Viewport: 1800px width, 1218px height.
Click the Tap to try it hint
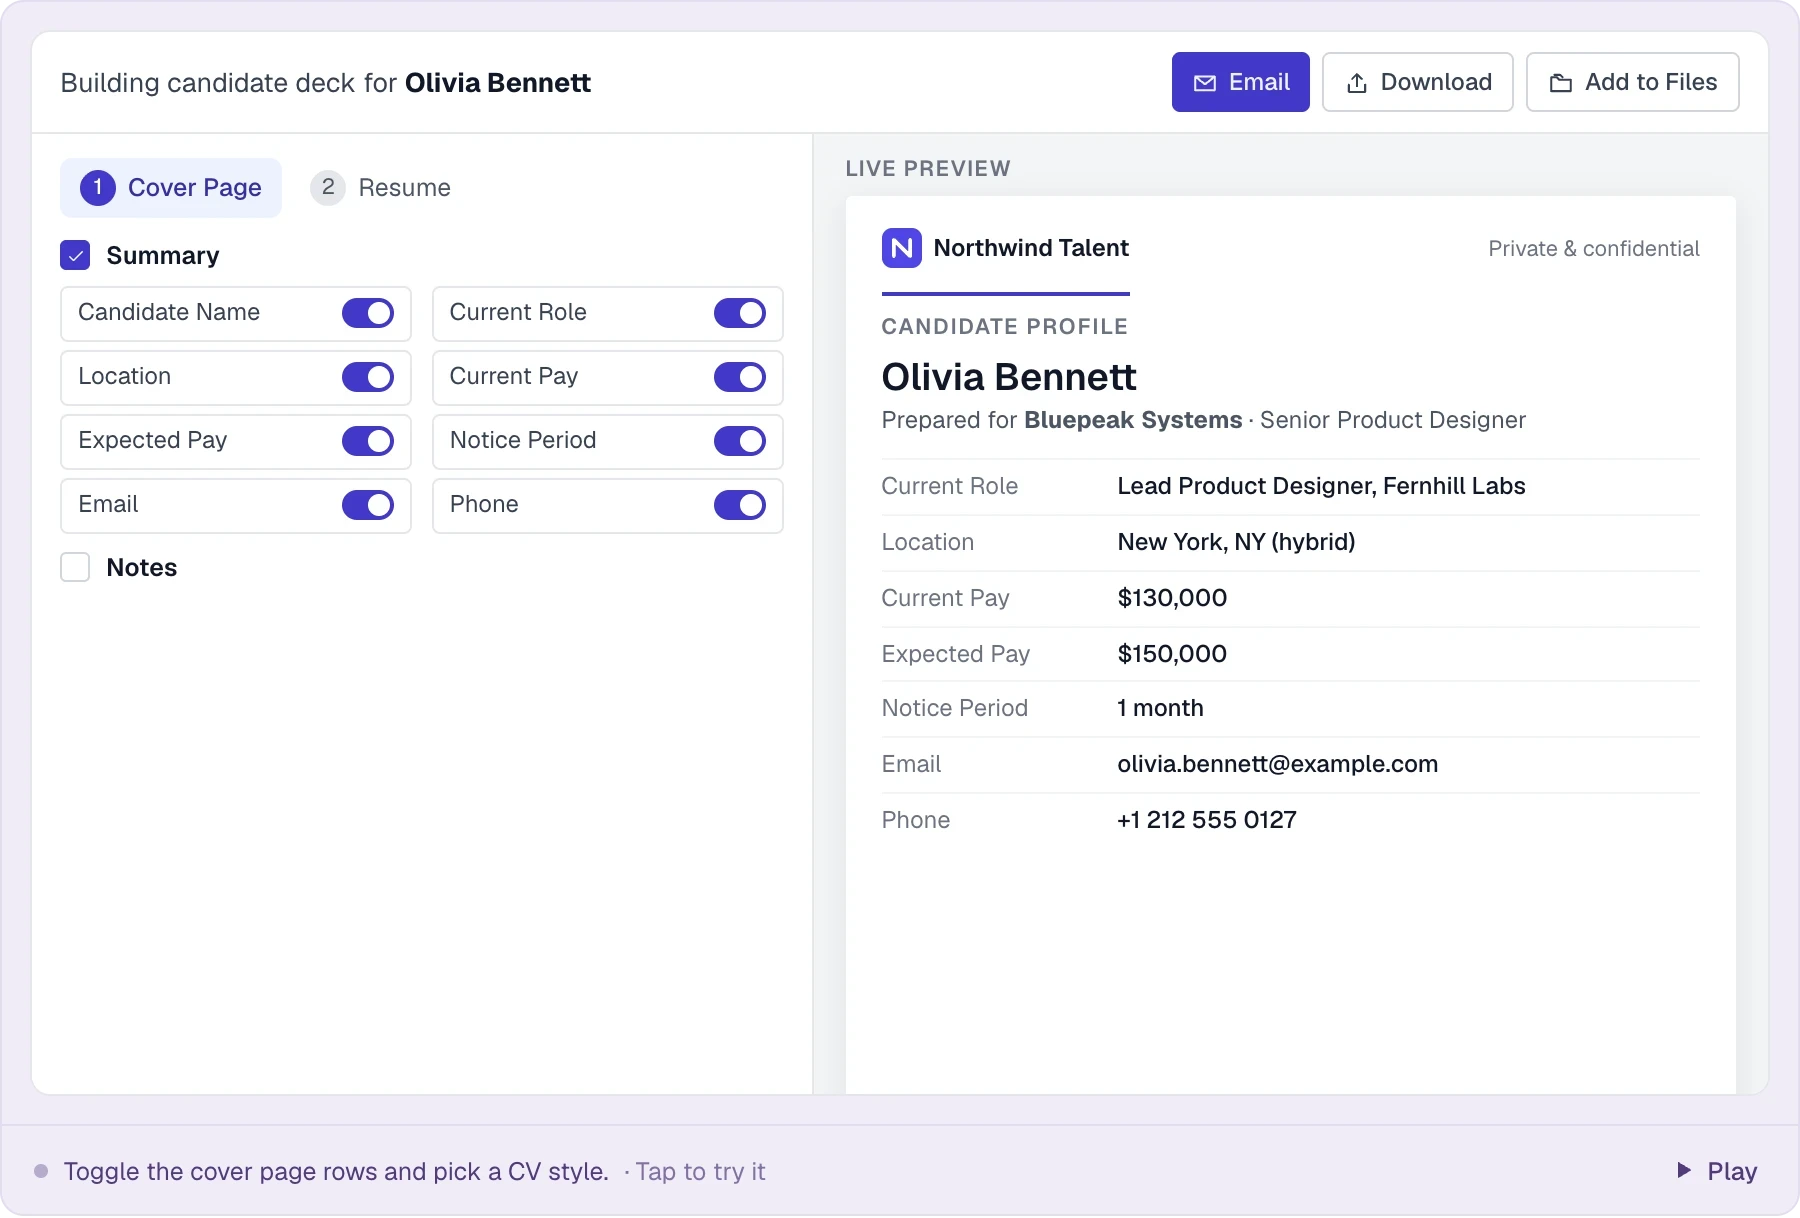701,1171
